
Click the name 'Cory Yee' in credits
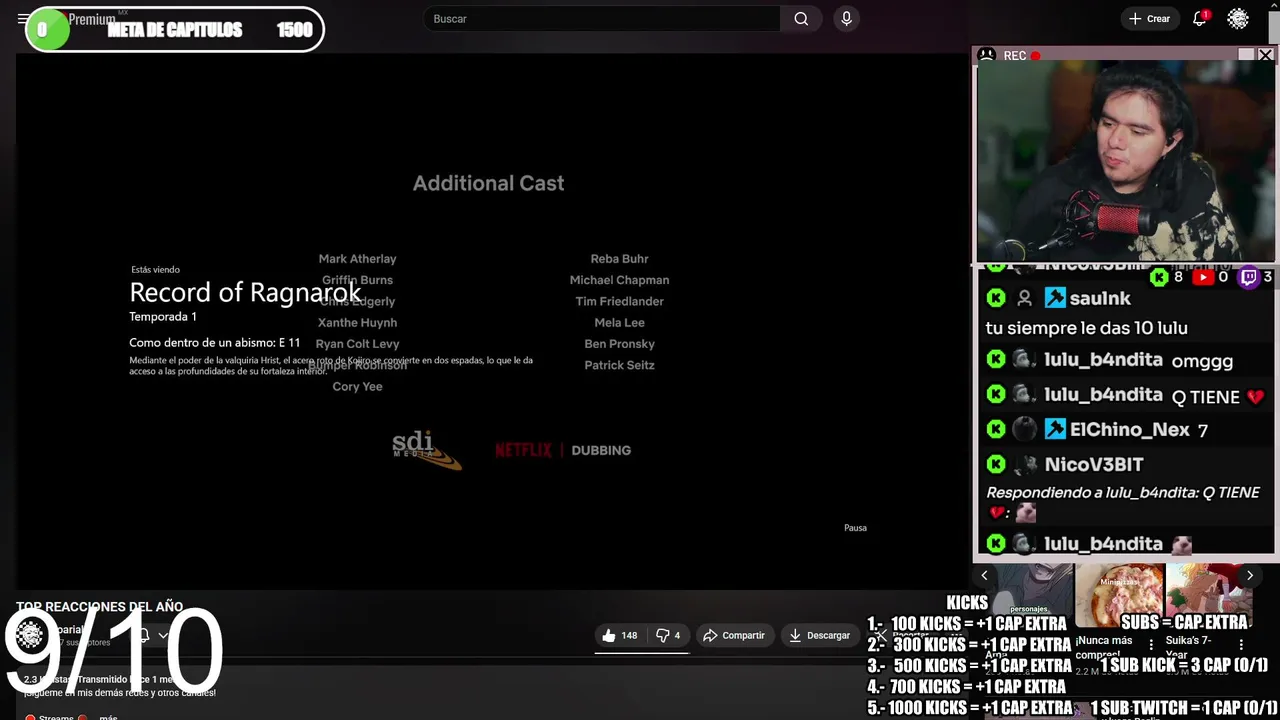(x=357, y=387)
